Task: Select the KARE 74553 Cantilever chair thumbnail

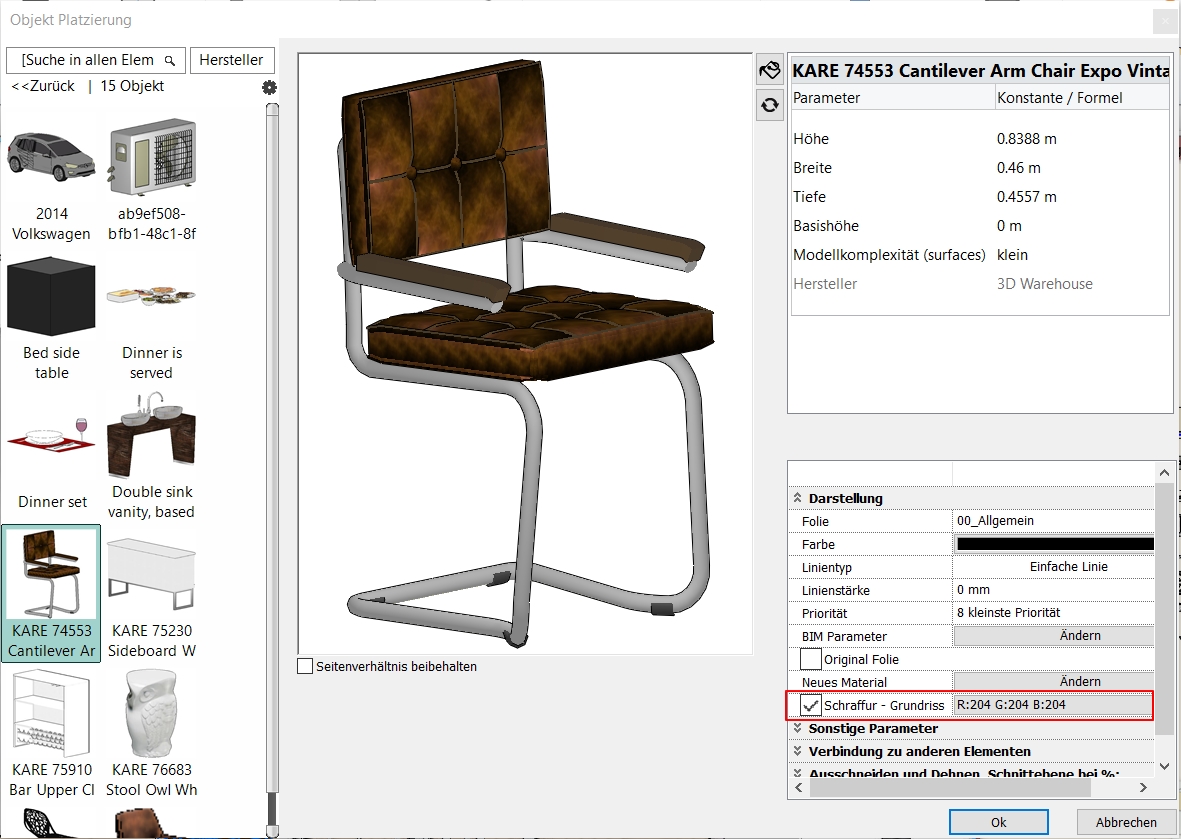Action: [51, 572]
